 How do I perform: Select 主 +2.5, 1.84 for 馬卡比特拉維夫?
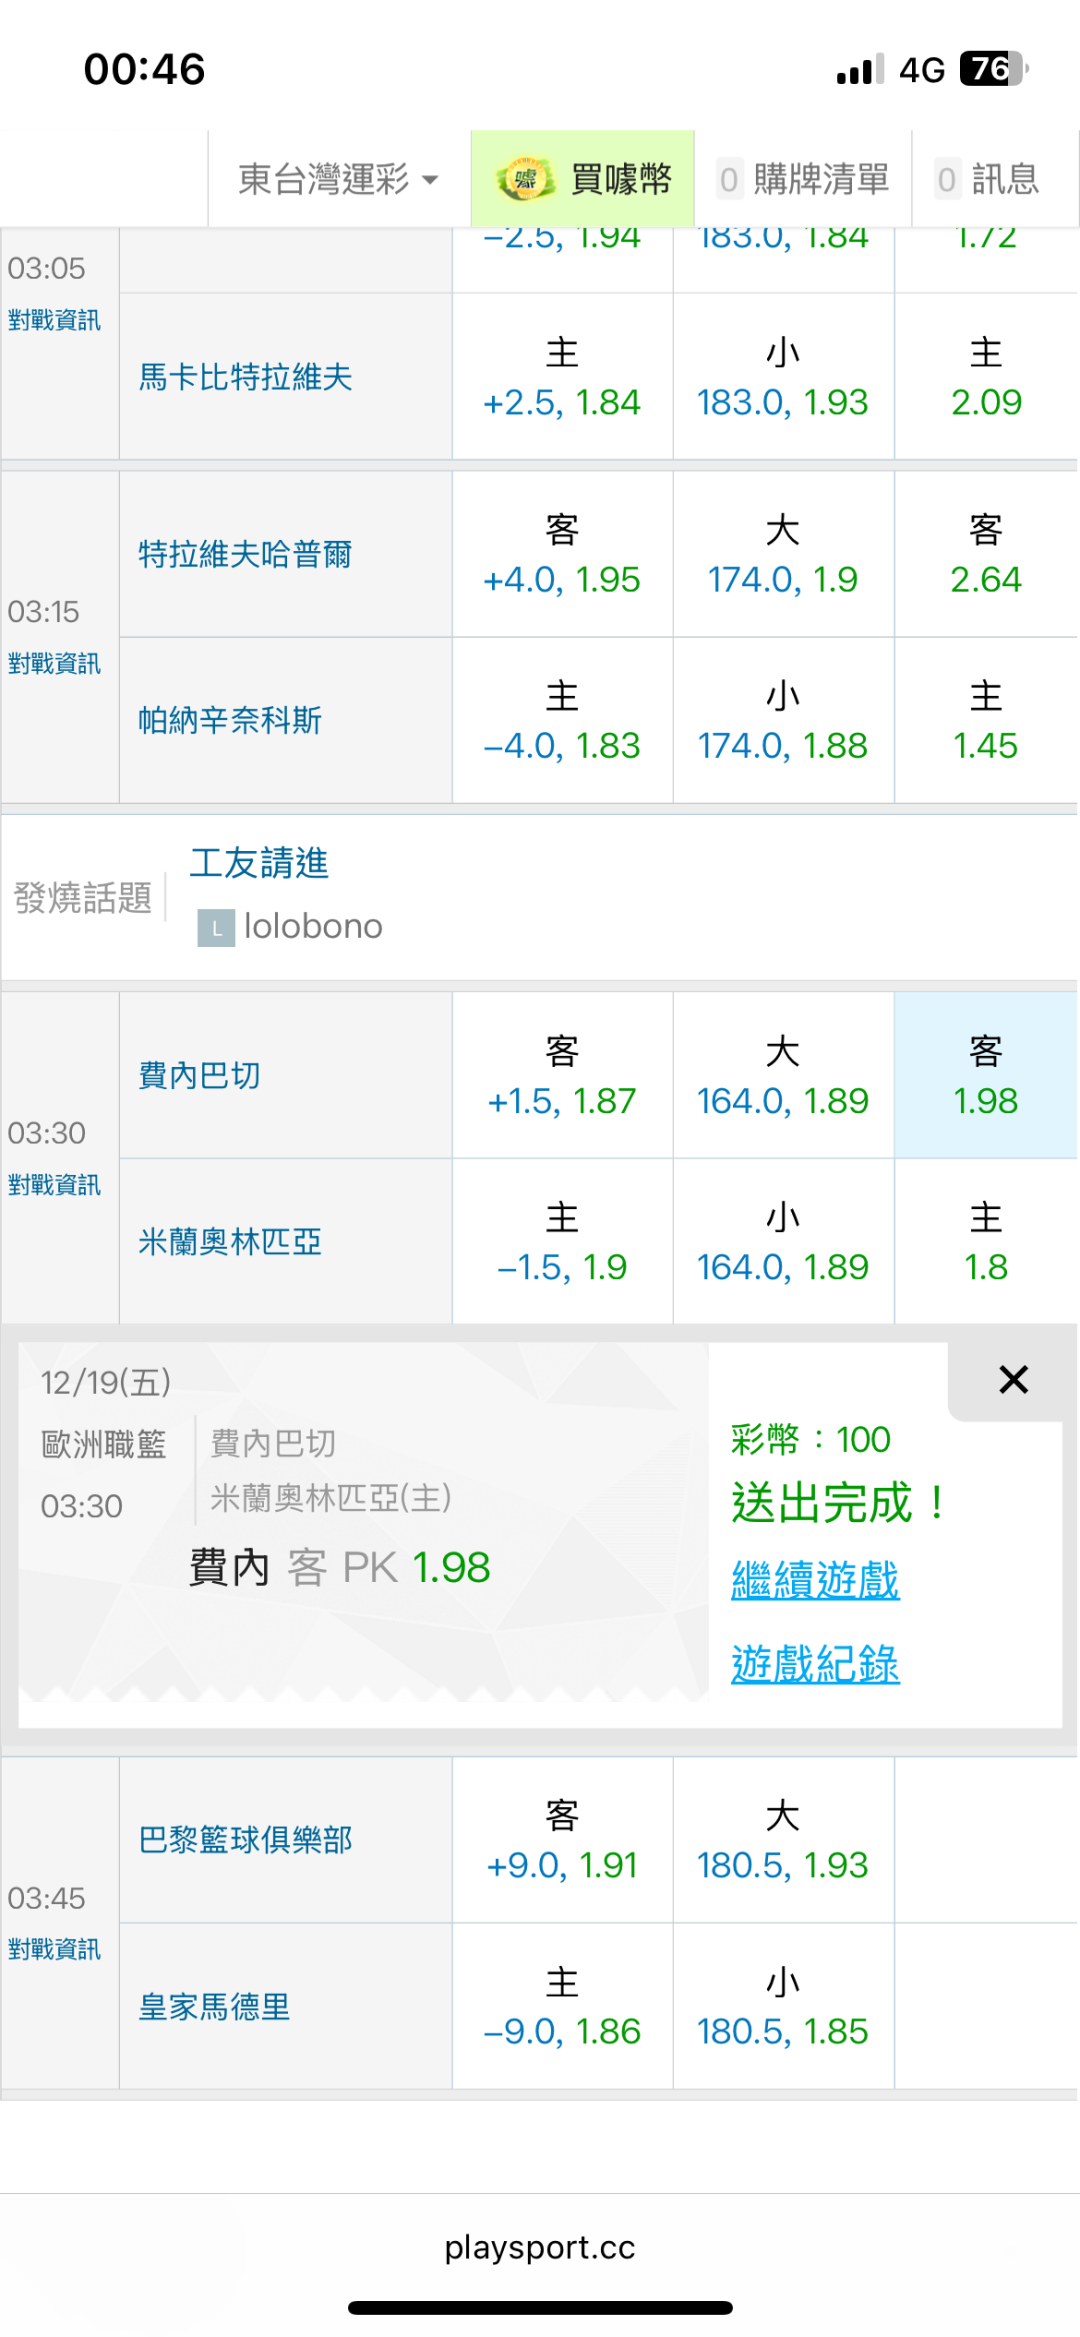(562, 377)
